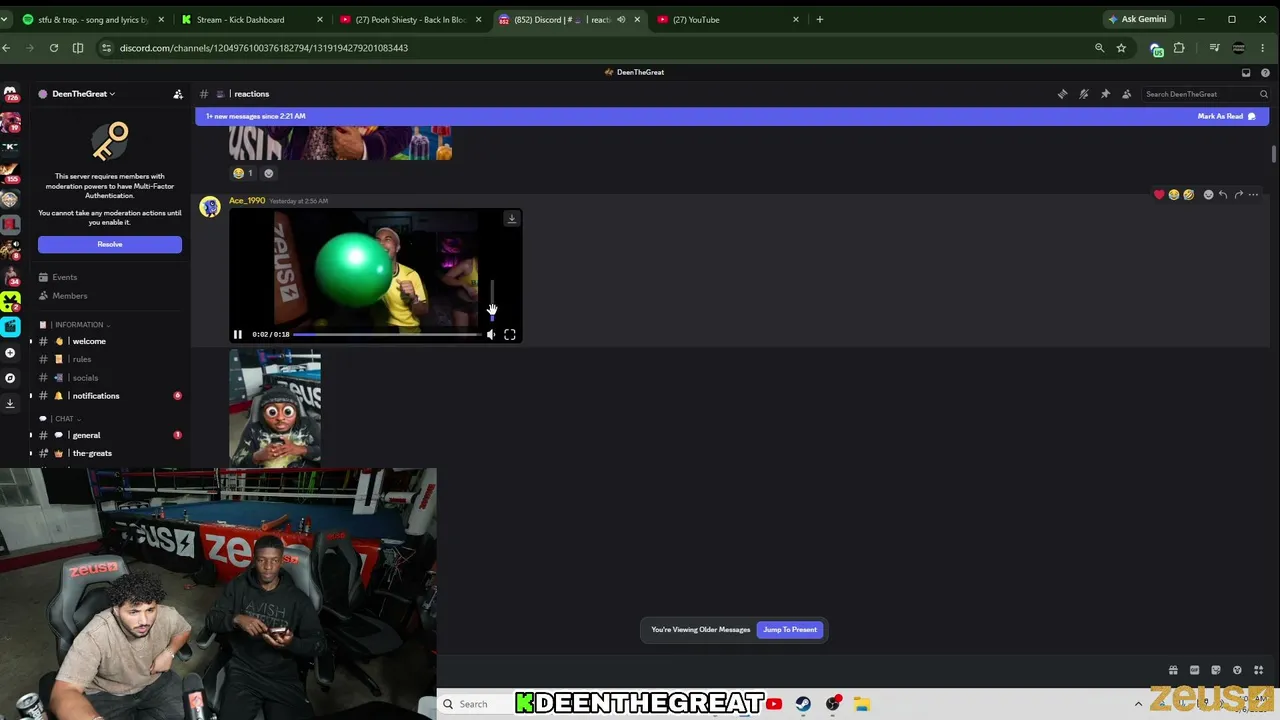Image resolution: width=1280 pixels, height=720 pixels.
Task: Click Mark As Read
Action: 1226,116
